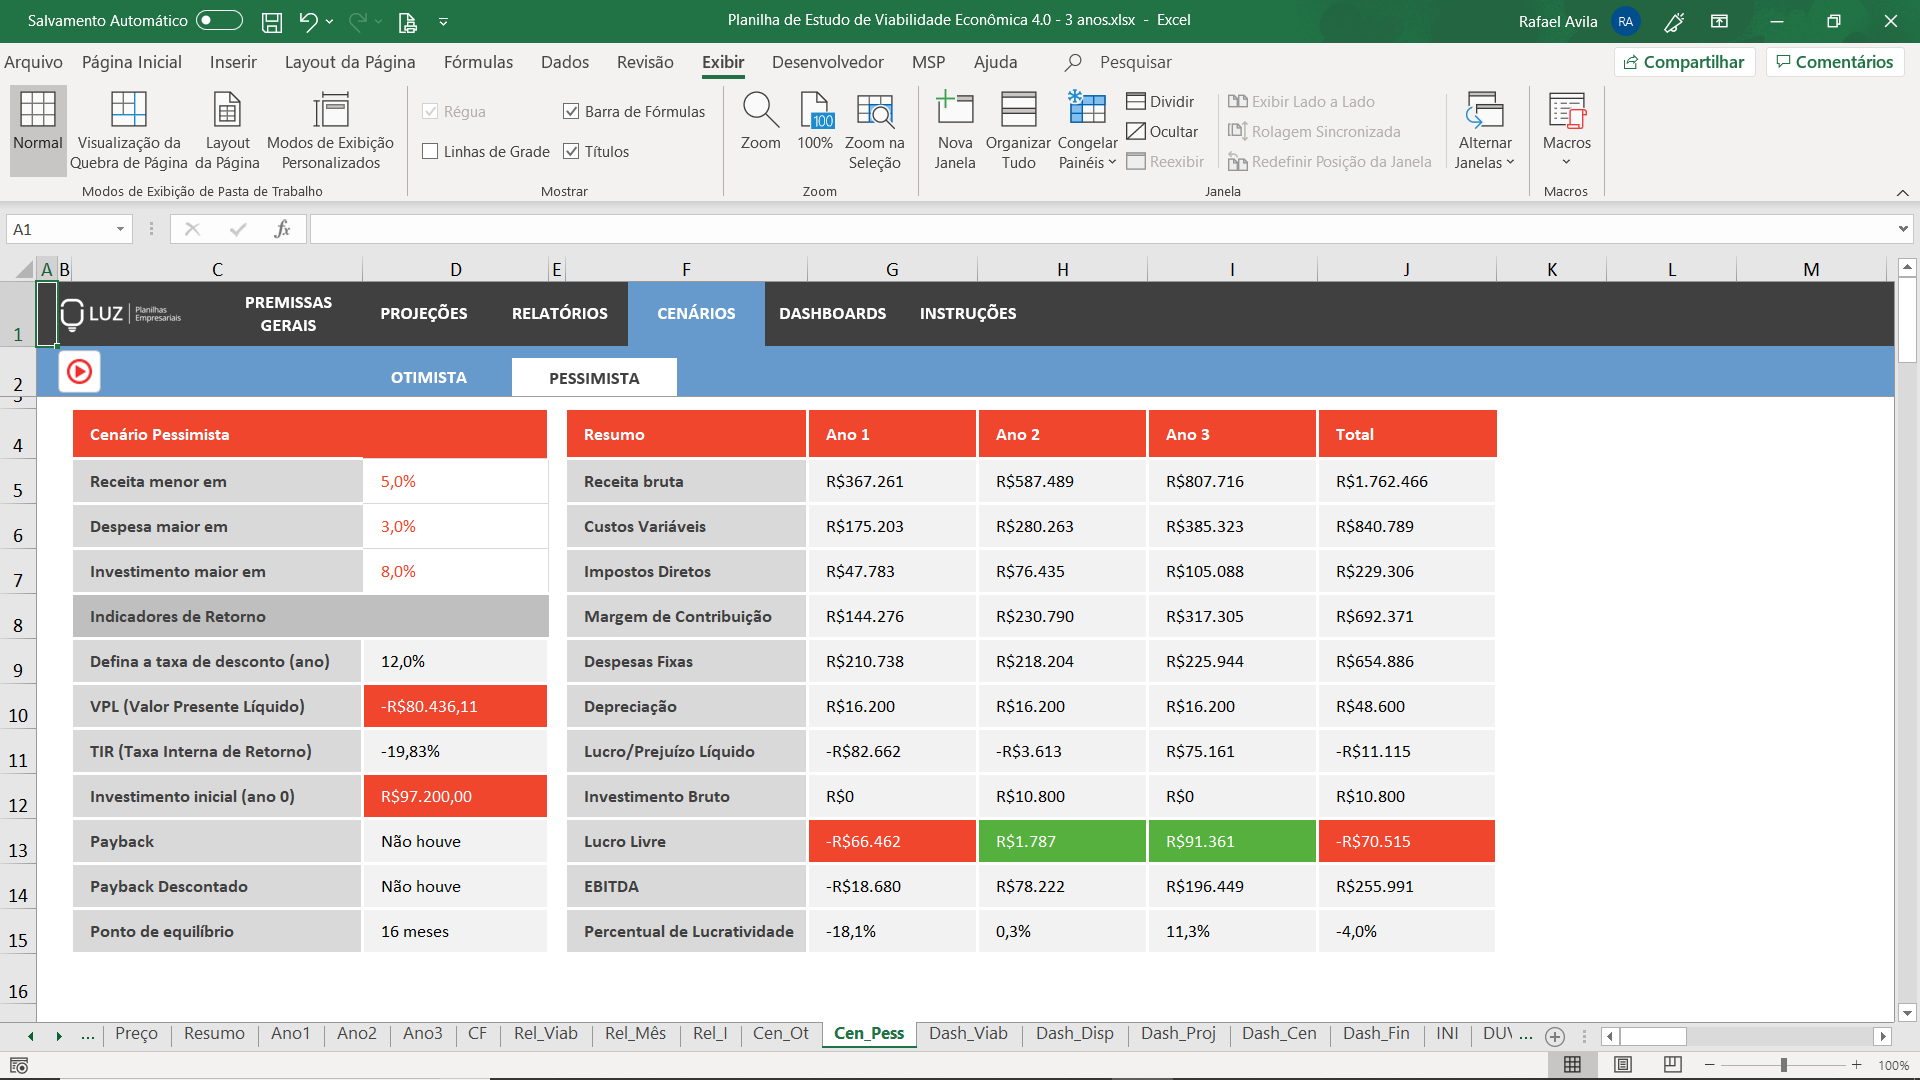
Task: Click the save disk icon
Action: [271, 21]
